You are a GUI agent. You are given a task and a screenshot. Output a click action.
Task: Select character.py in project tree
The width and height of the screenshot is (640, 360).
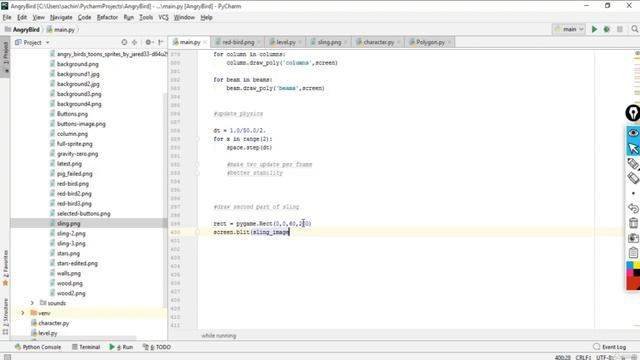(x=54, y=323)
